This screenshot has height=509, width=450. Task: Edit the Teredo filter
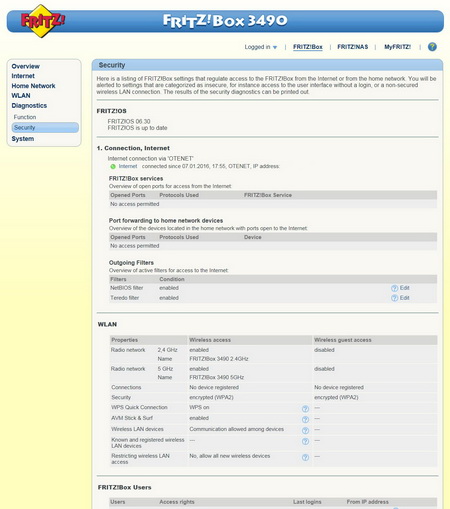pyautogui.click(x=405, y=298)
